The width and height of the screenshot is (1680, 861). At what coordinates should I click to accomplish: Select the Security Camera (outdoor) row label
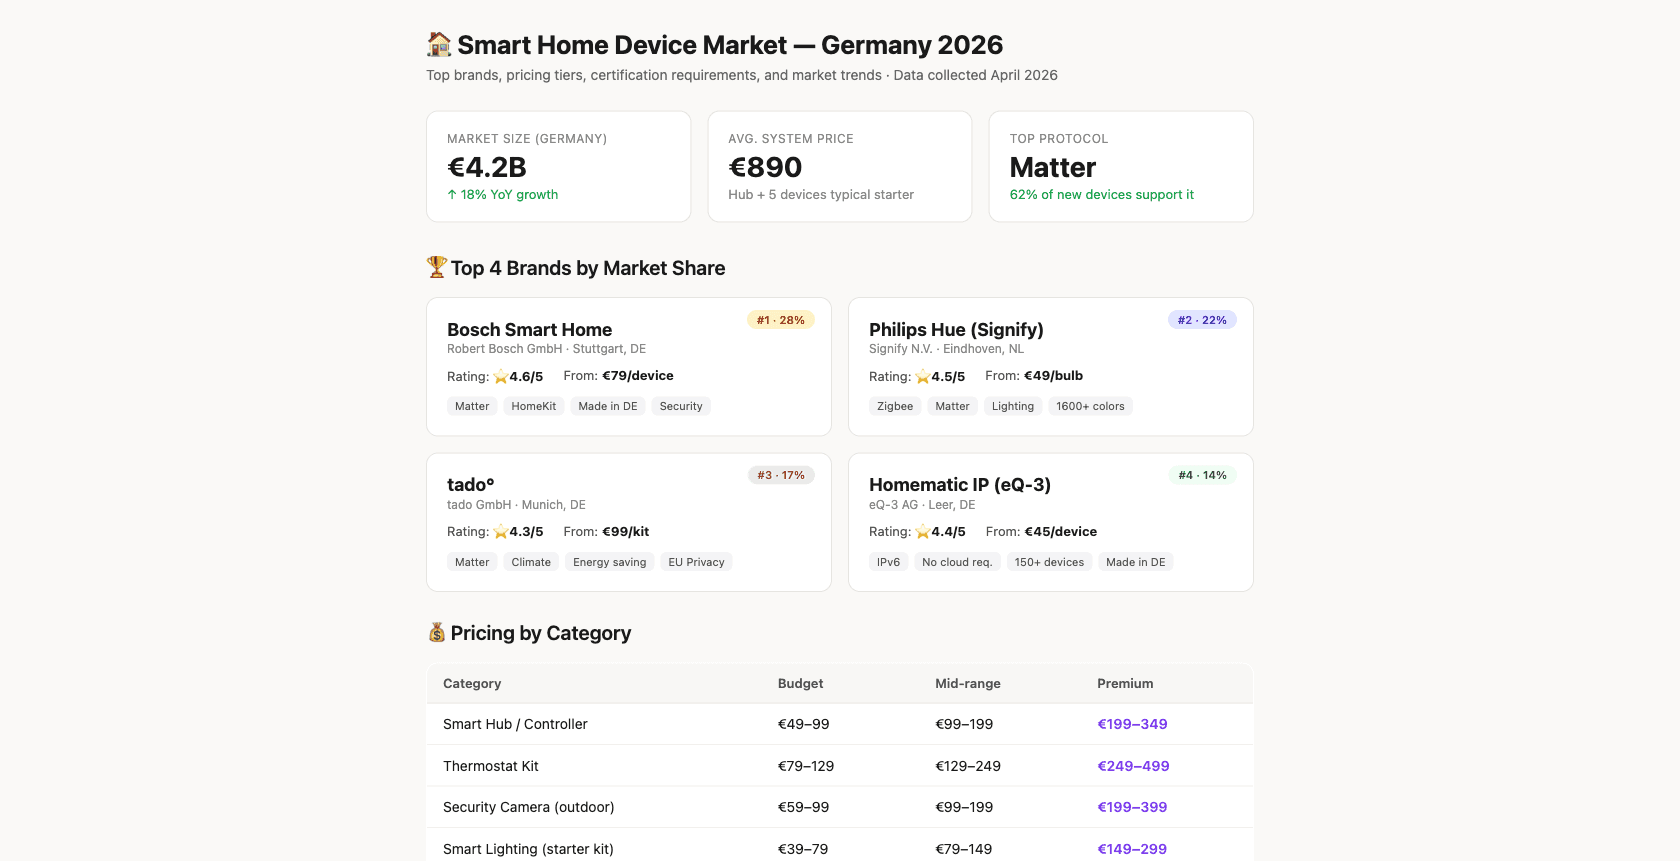(x=529, y=807)
